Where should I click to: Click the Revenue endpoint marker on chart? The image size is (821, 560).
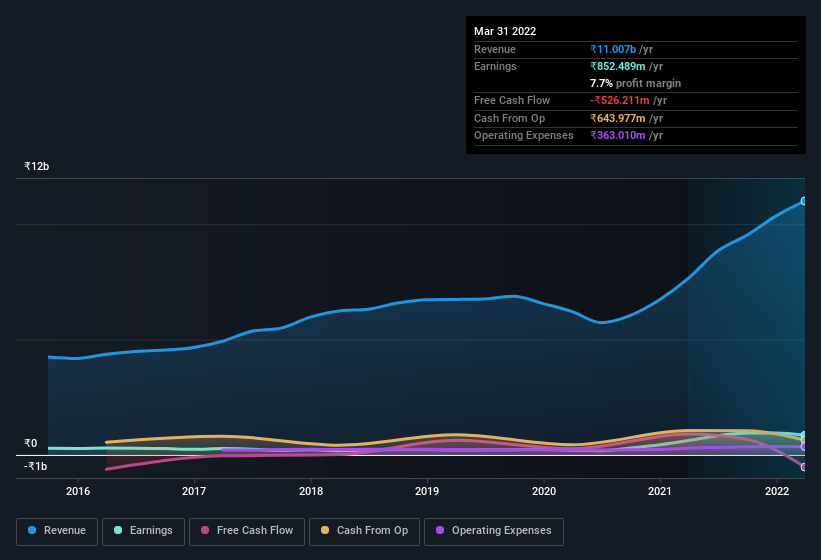point(804,201)
